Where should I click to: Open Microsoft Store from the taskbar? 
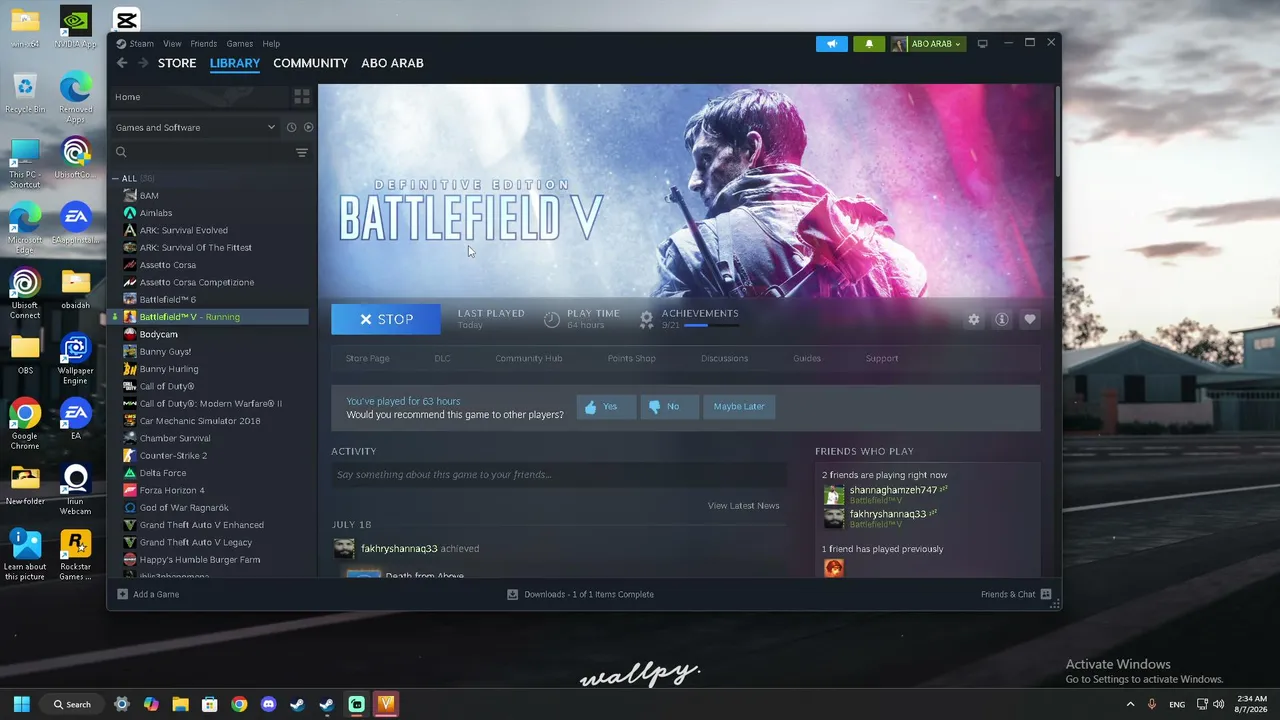pos(209,704)
